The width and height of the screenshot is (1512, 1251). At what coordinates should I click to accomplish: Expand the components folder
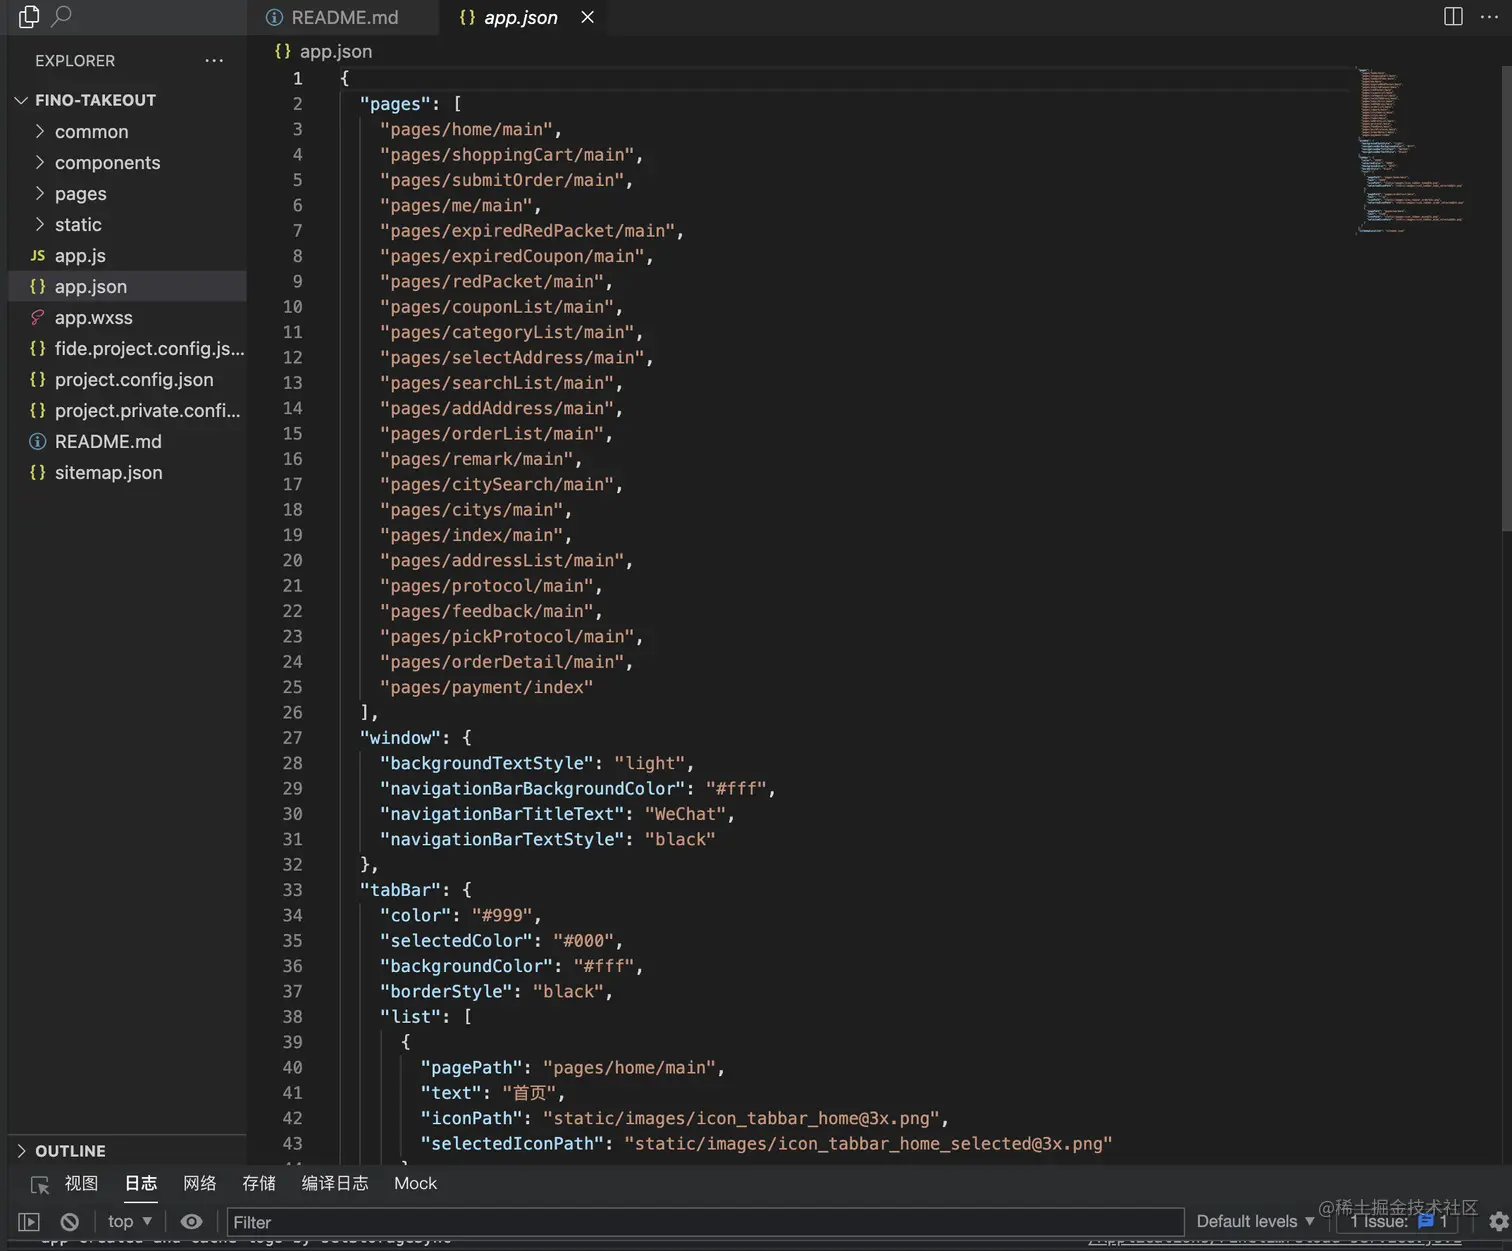[x=127, y=163]
